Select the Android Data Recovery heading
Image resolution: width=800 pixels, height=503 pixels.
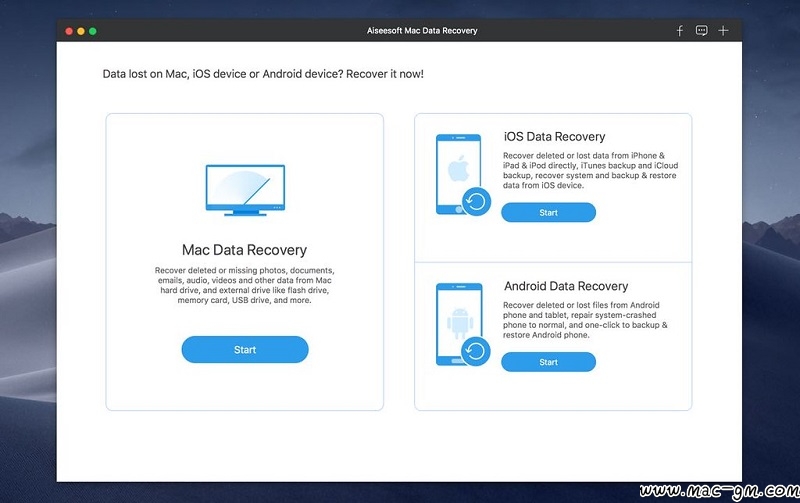click(x=566, y=286)
